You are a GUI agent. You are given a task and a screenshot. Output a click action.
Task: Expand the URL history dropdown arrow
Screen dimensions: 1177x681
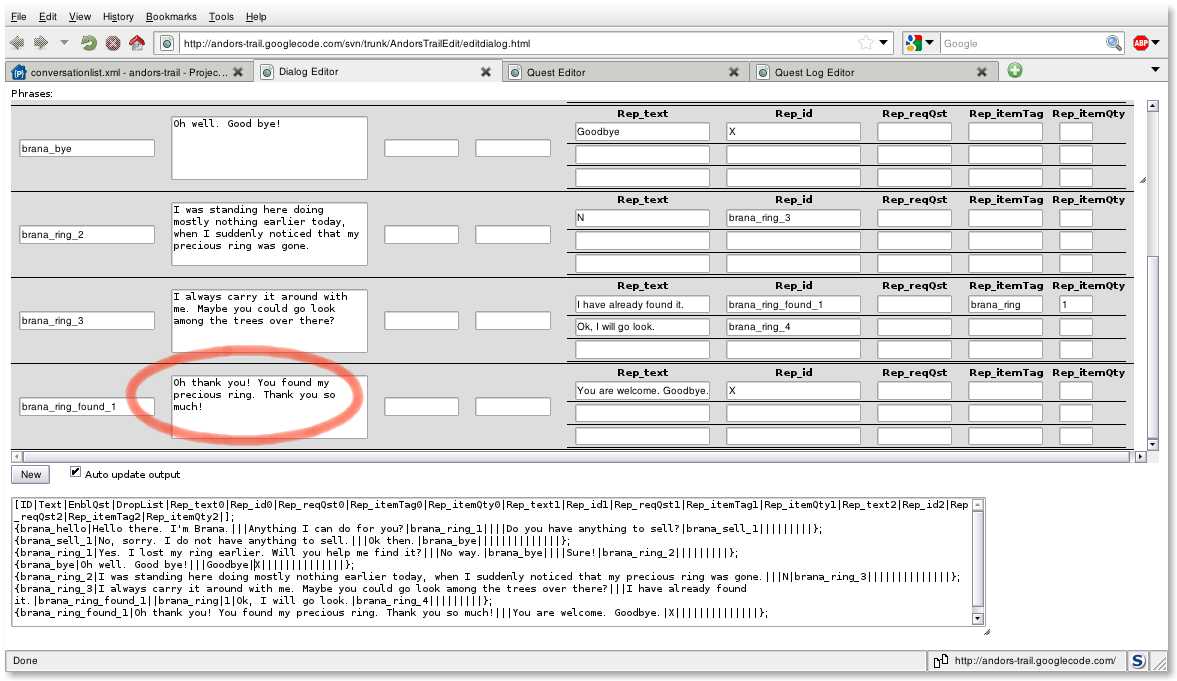coord(884,43)
